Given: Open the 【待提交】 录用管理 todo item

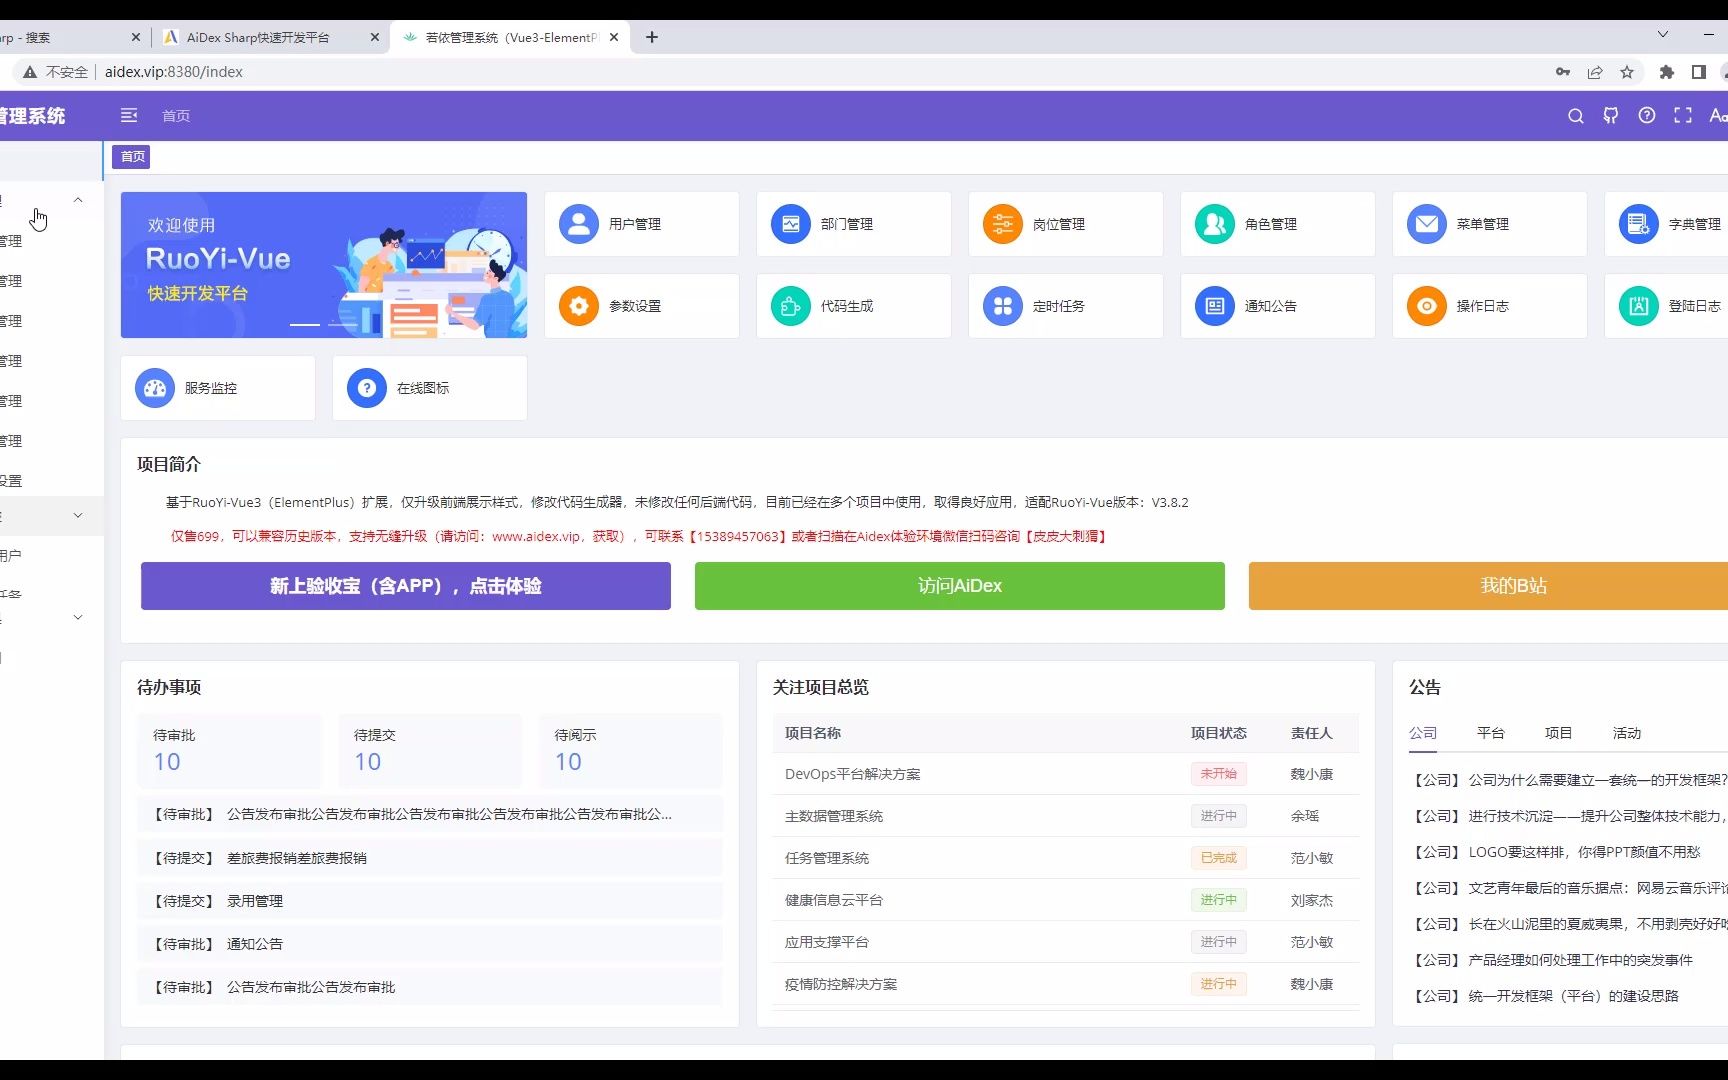Looking at the screenshot, I should 430,901.
